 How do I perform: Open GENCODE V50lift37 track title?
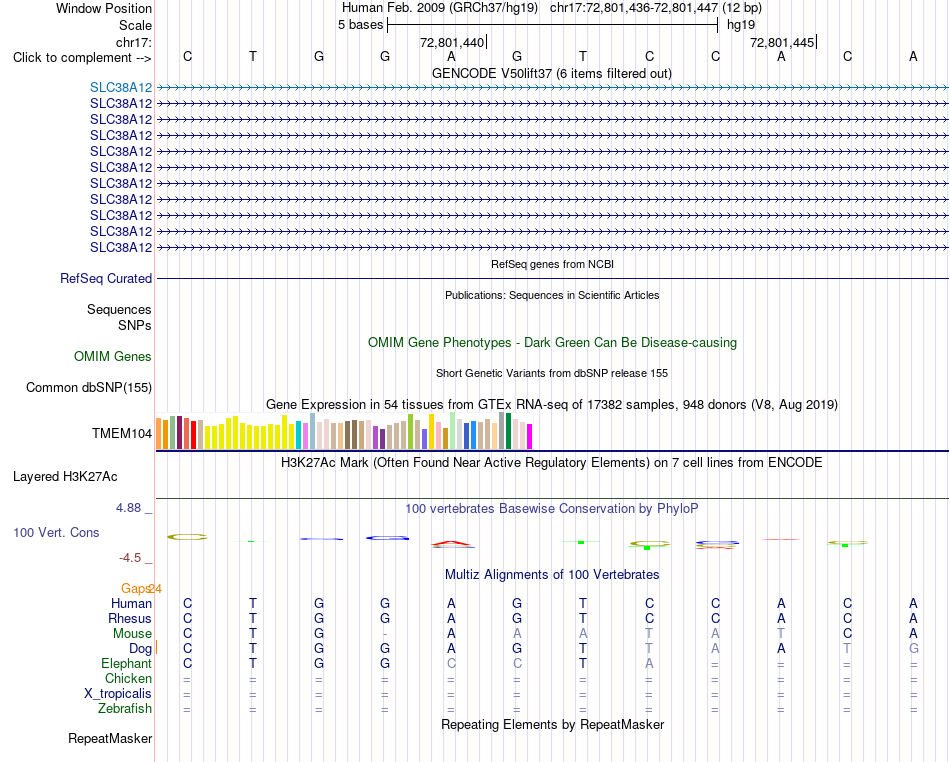pyautogui.click(x=551, y=74)
